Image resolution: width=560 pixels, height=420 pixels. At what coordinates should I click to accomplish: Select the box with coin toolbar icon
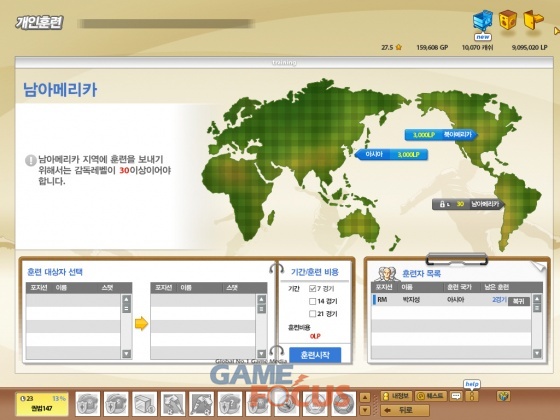[x=145, y=404]
